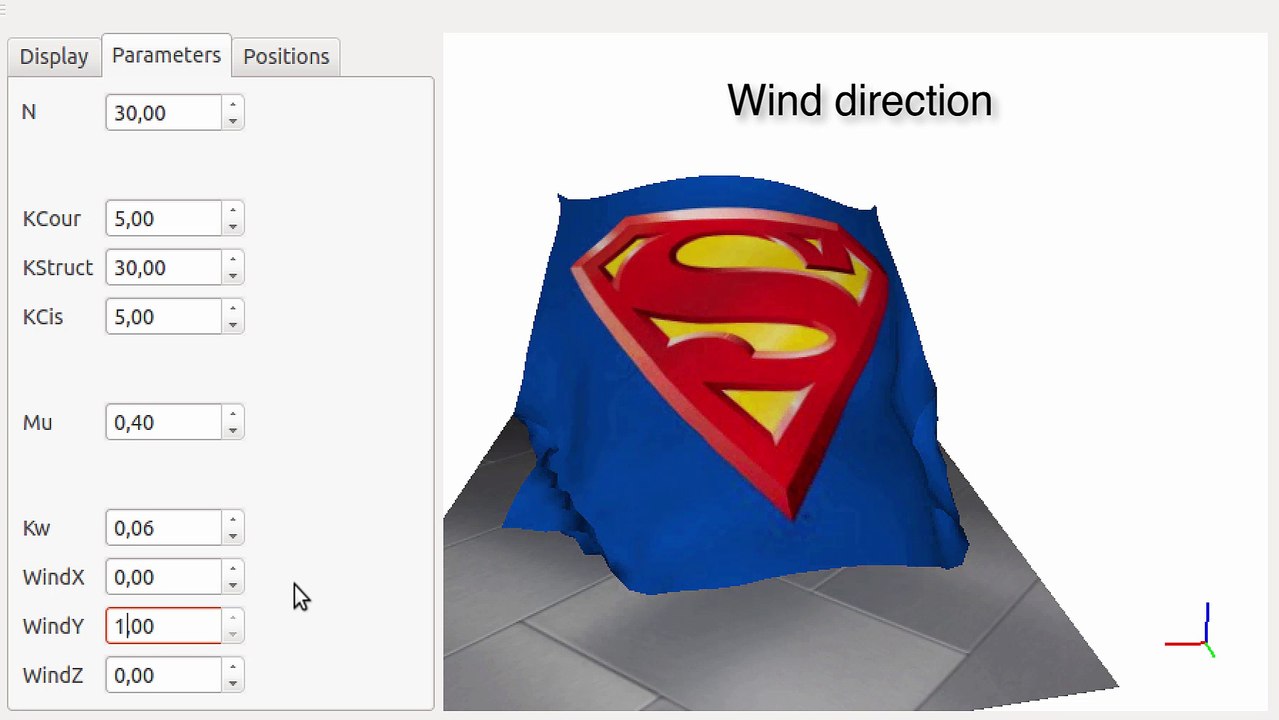
Task: Decrement KCour using down arrow
Action: point(232,228)
